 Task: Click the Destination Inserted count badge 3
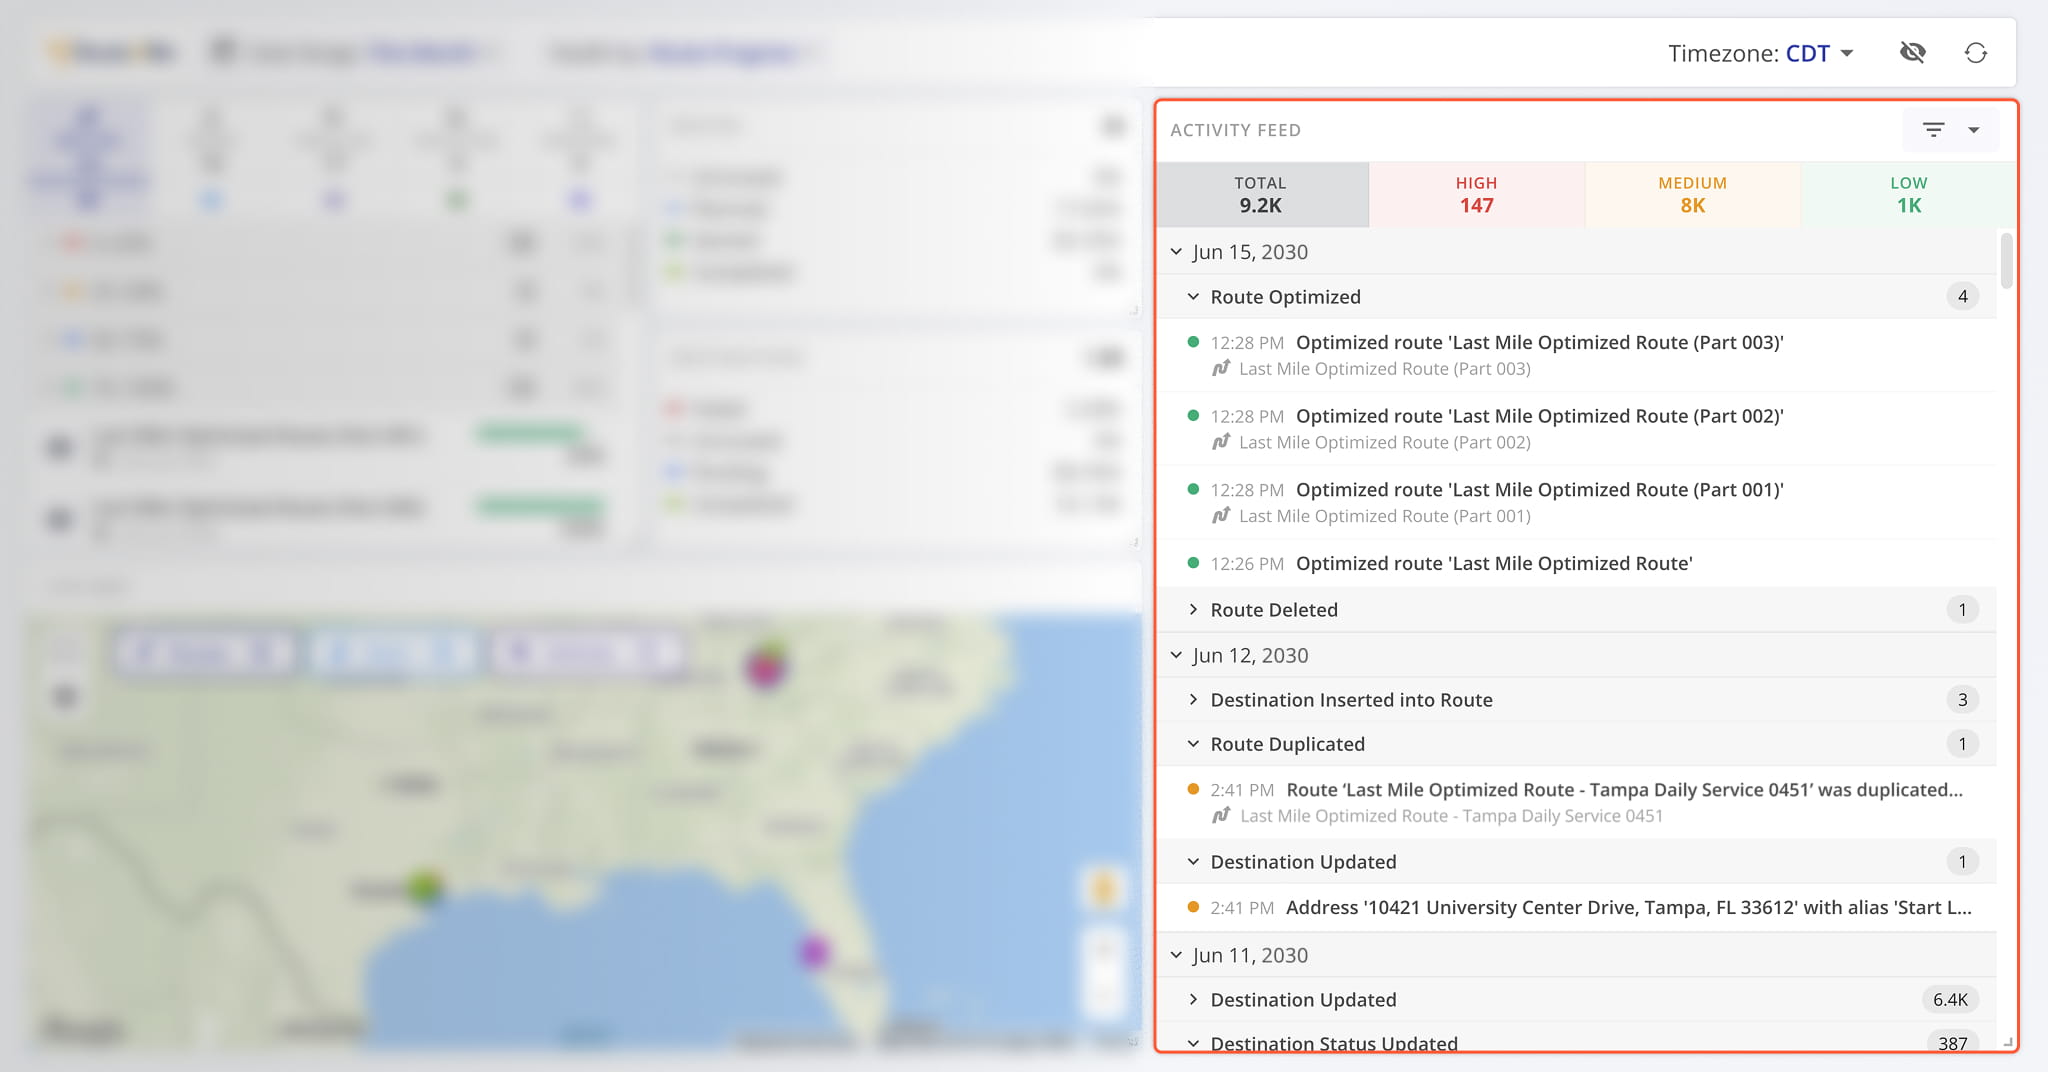[x=1962, y=700]
